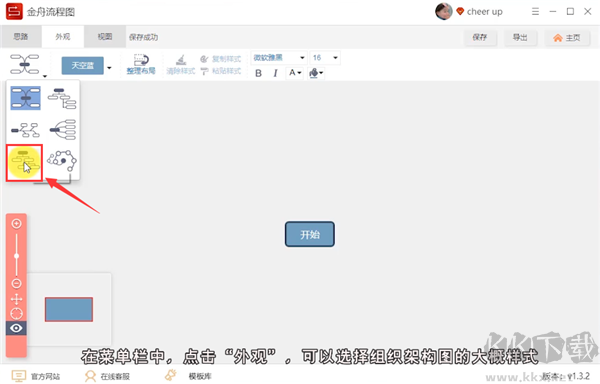This screenshot has height=384, width=600.
Task: Click the zoom out minus icon
Action: point(16,283)
